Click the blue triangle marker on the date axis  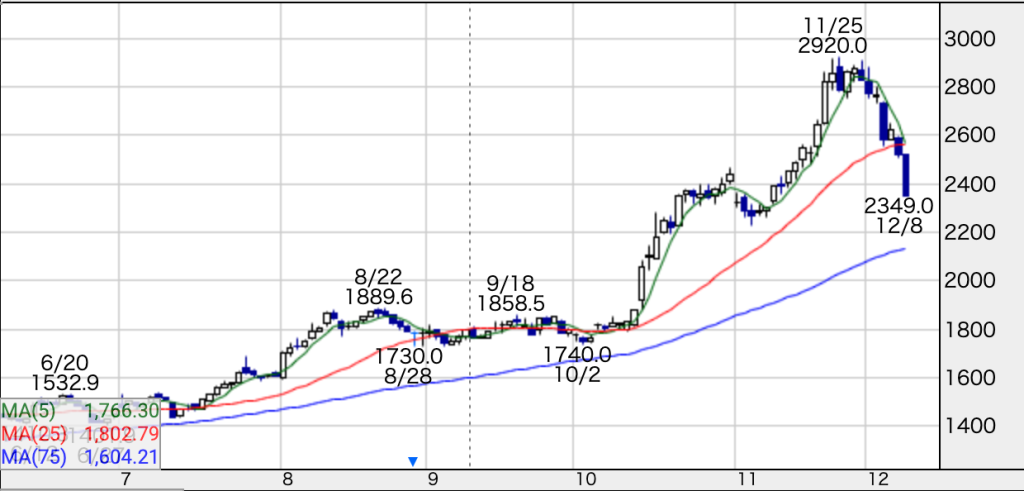pyautogui.click(x=412, y=461)
